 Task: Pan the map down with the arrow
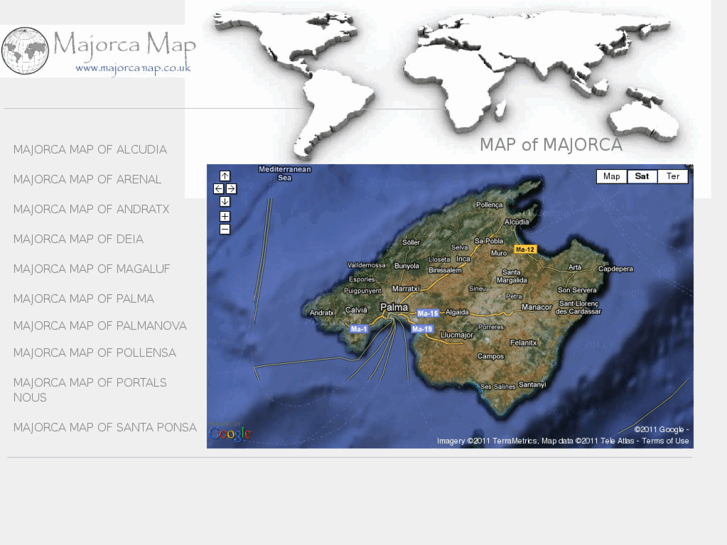click(225, 201)
